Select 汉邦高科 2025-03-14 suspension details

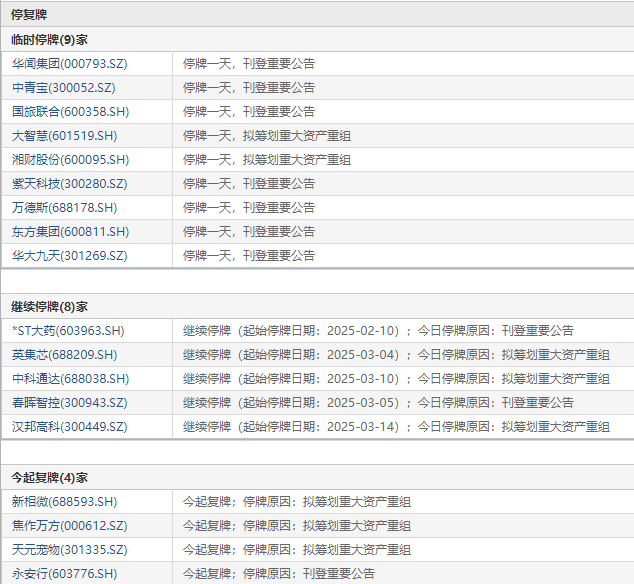[x=396, y=427]
